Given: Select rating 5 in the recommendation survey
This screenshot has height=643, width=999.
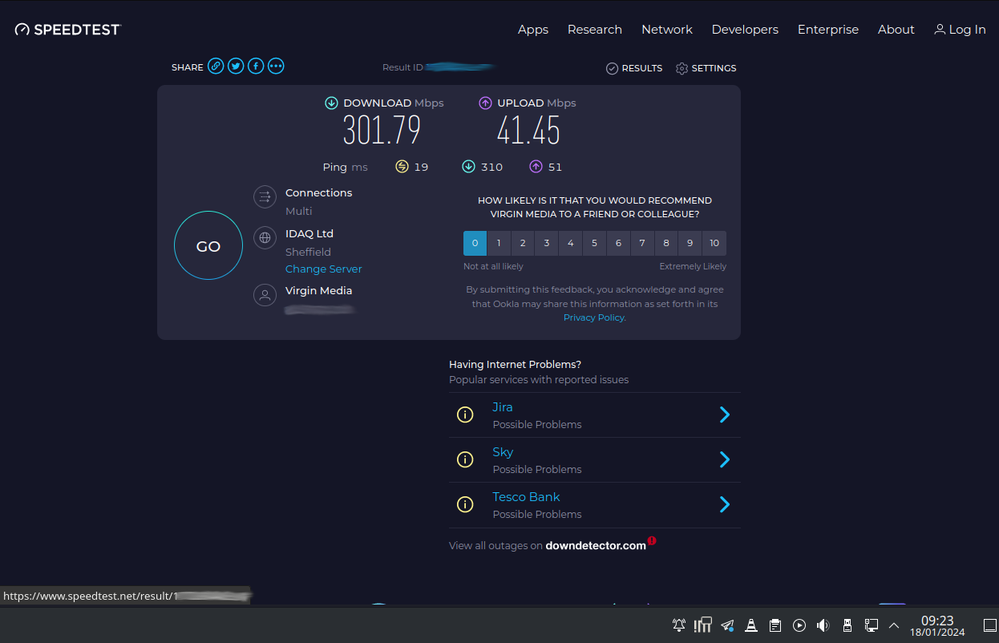Looking at the screenshot, I should (x=594, y=243).
